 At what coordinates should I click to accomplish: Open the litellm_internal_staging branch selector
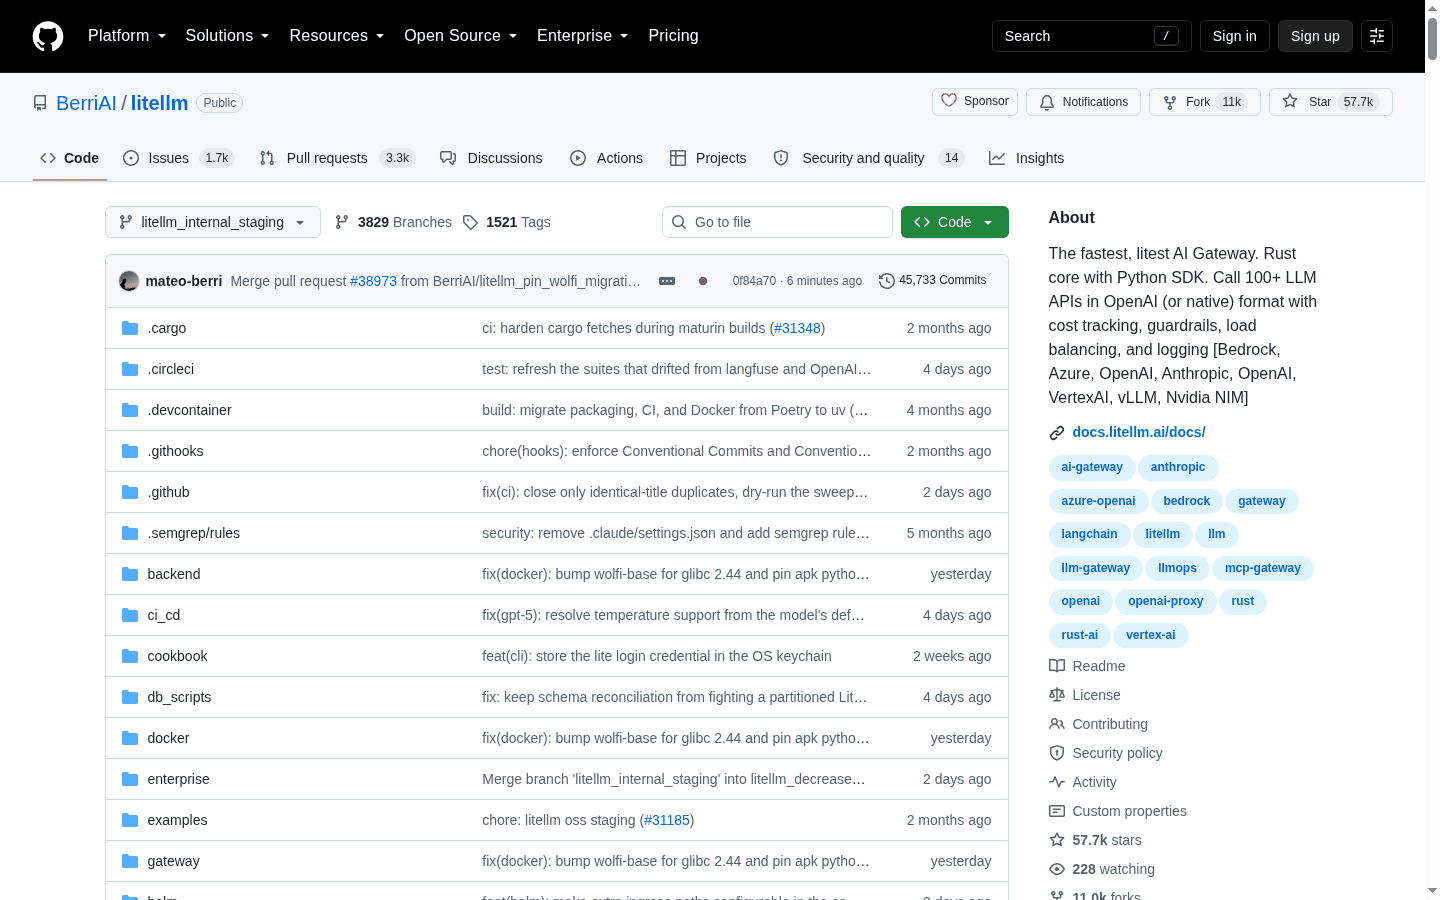pos(213,222)
